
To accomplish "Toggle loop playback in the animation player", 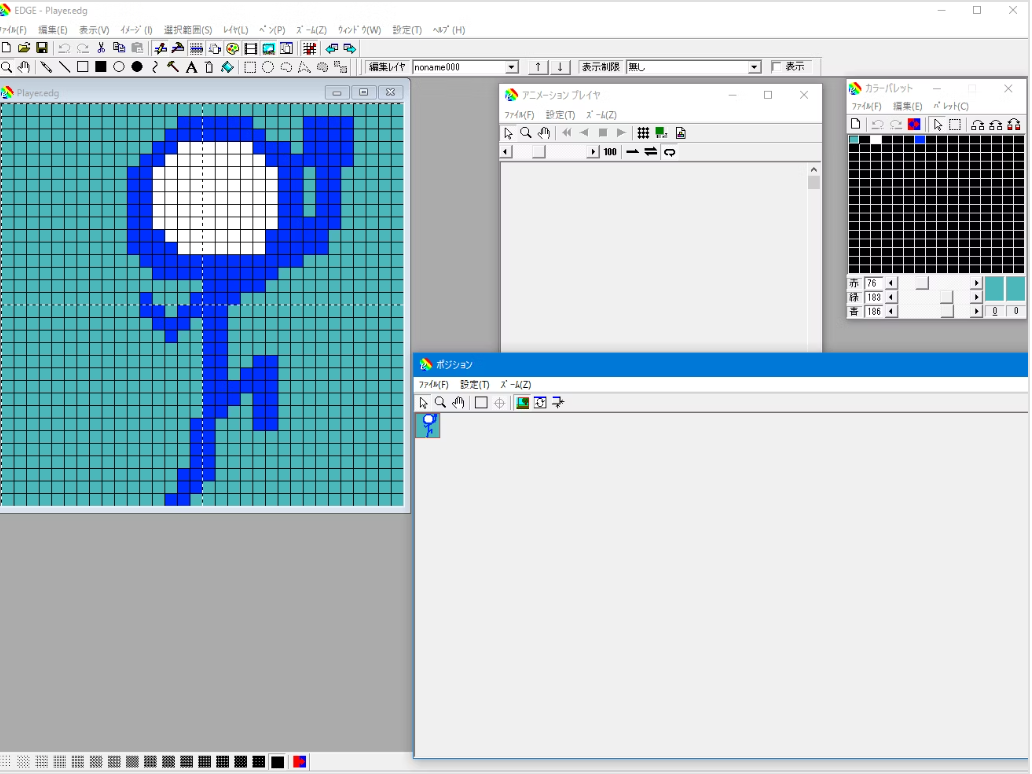I will (x=669, y=152).
